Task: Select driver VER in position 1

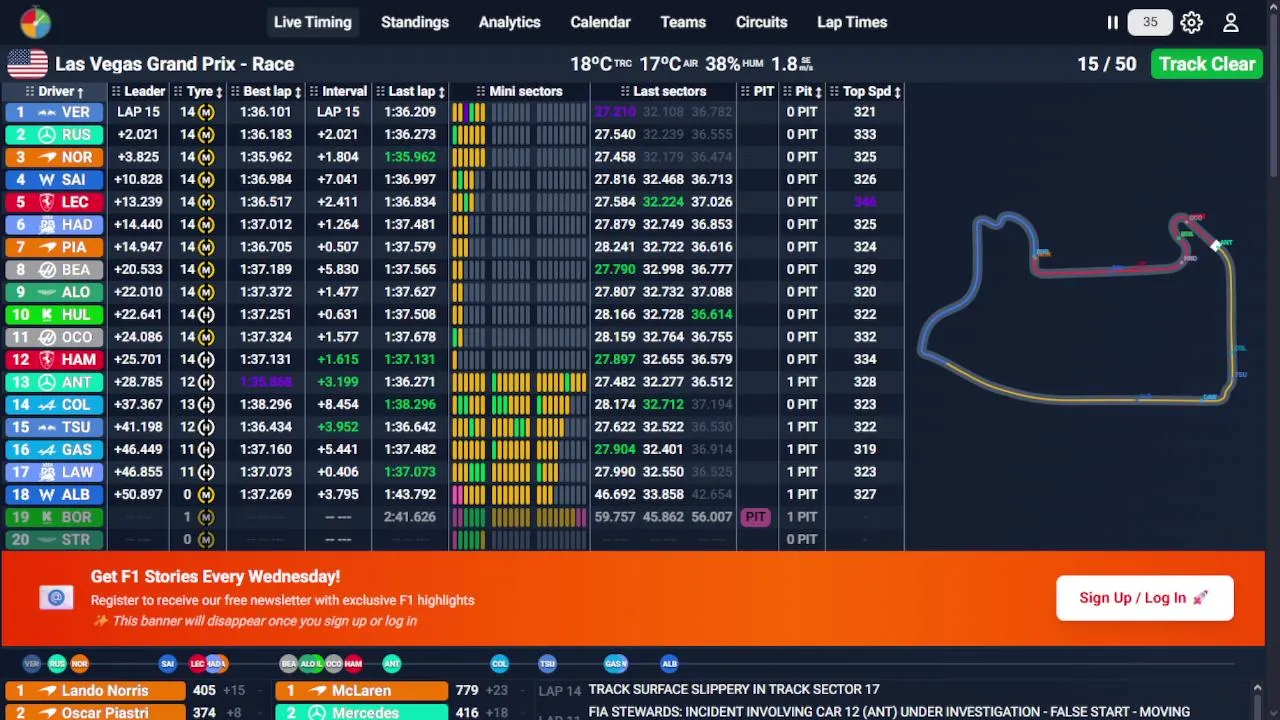Action: pyautogui.click(x=54, y=112)
